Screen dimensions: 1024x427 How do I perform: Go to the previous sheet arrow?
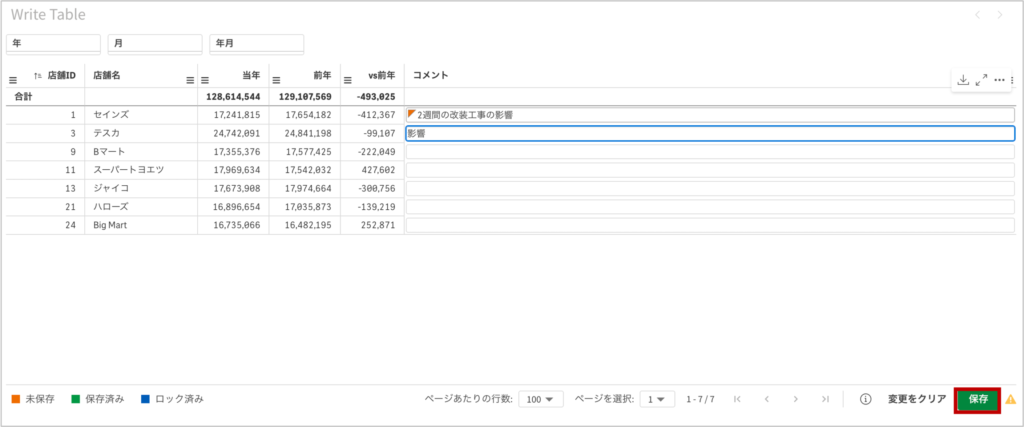click(978, 15)
